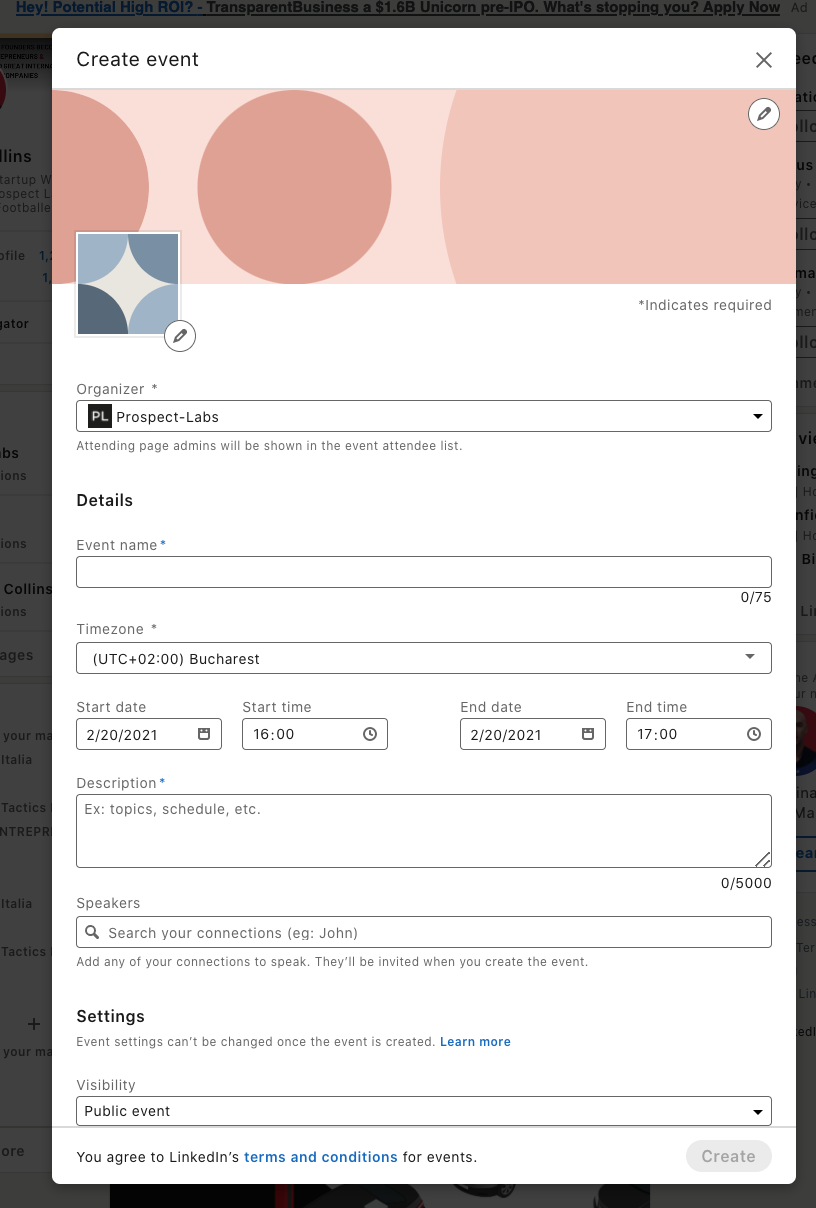
Task: Open clock picker for Start time
Action: point(370,734)
